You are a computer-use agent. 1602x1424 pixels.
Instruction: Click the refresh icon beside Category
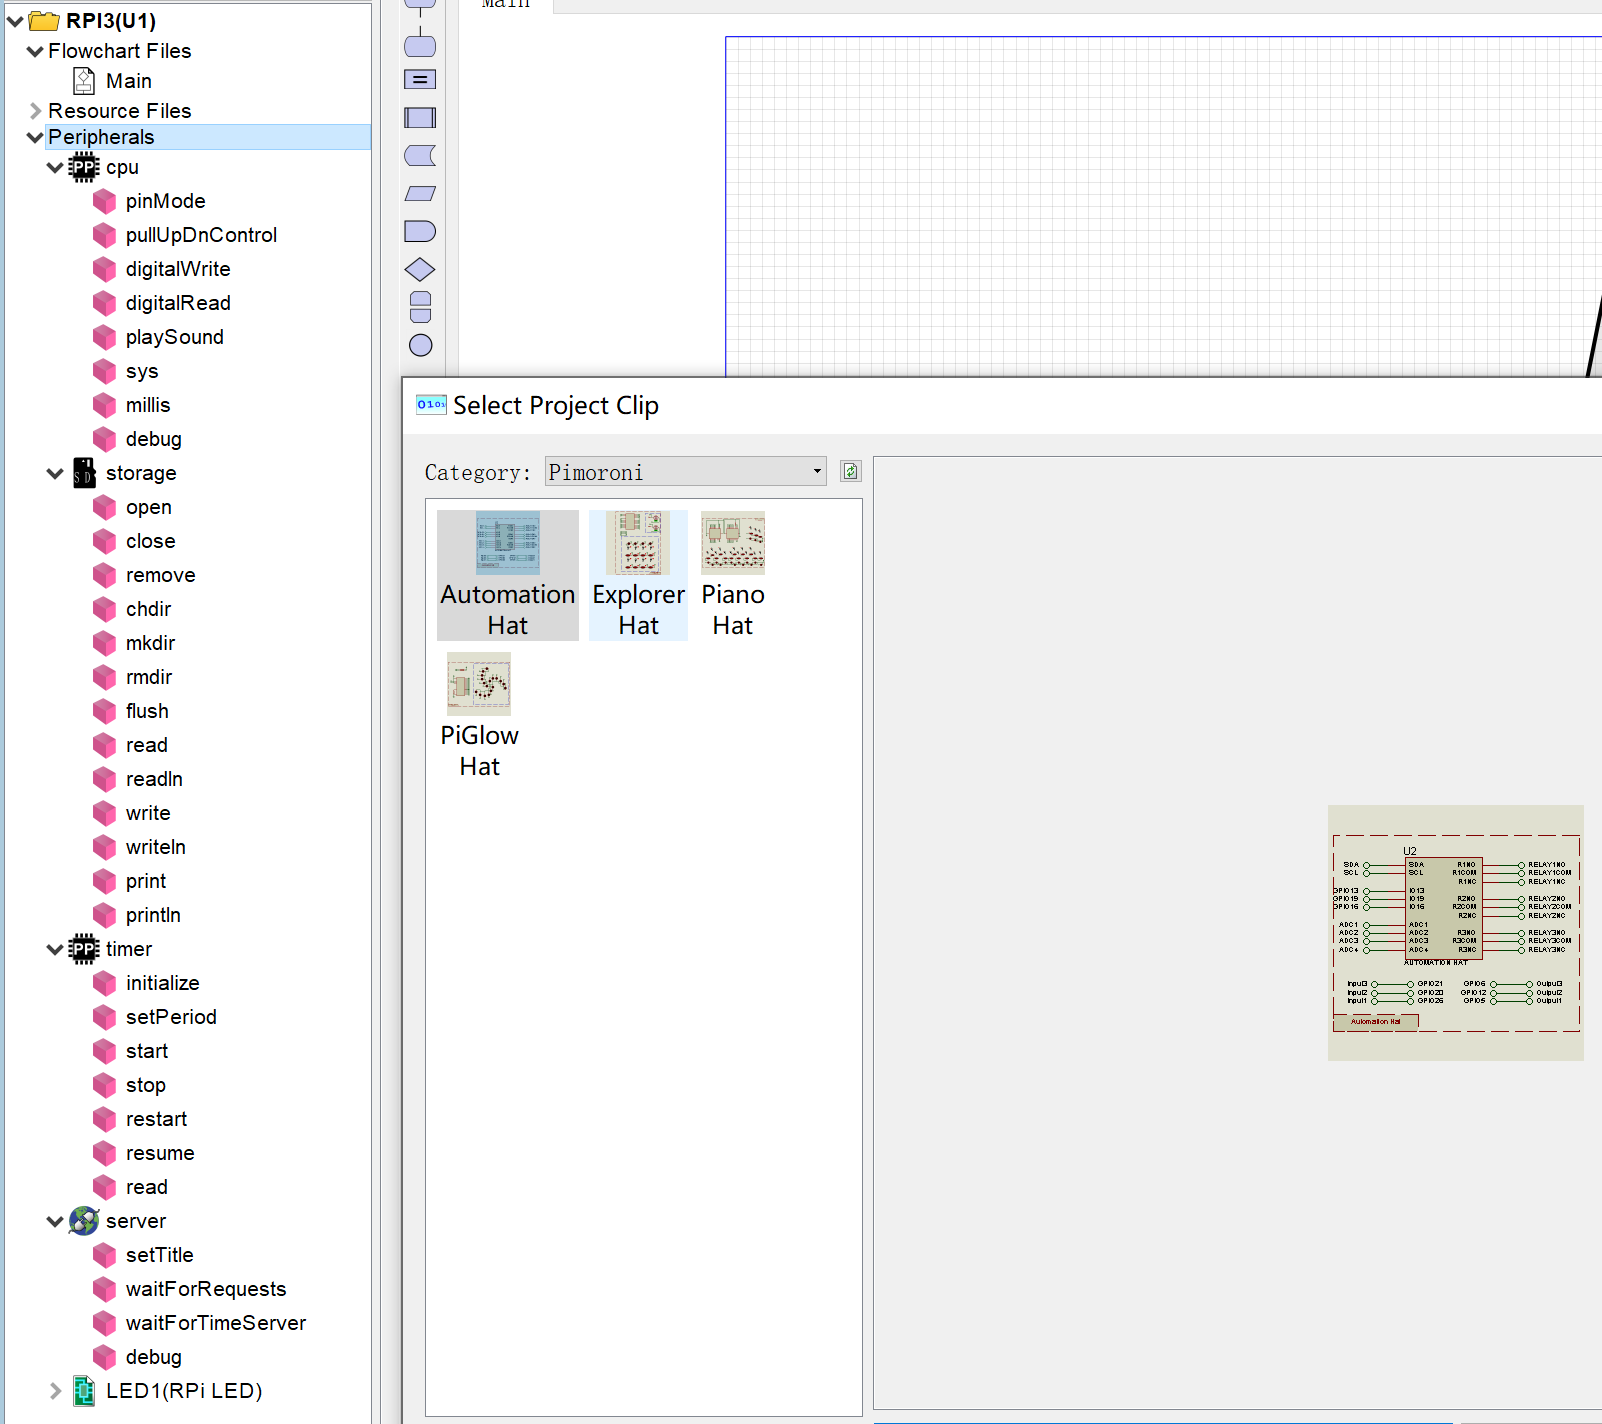[850, 471]
